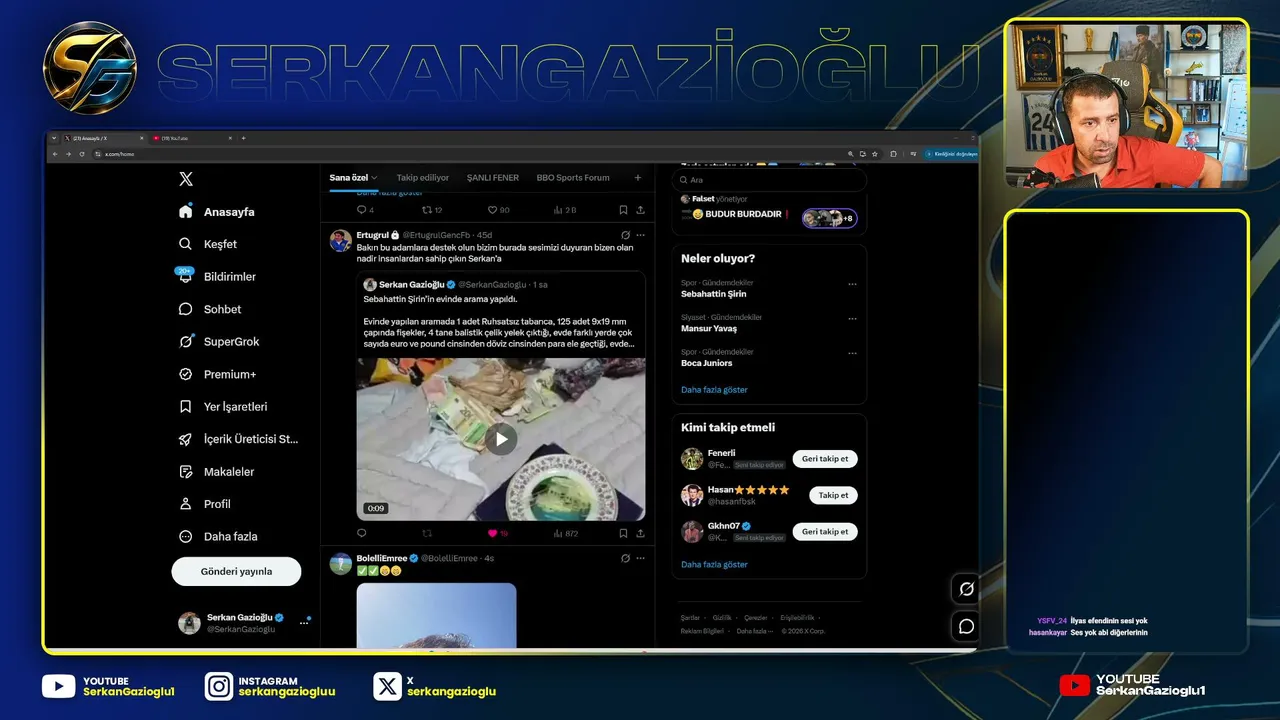The image size is (1280, 720).
Task: Repost the top post with 12 reposts
Action: [432, 210]
